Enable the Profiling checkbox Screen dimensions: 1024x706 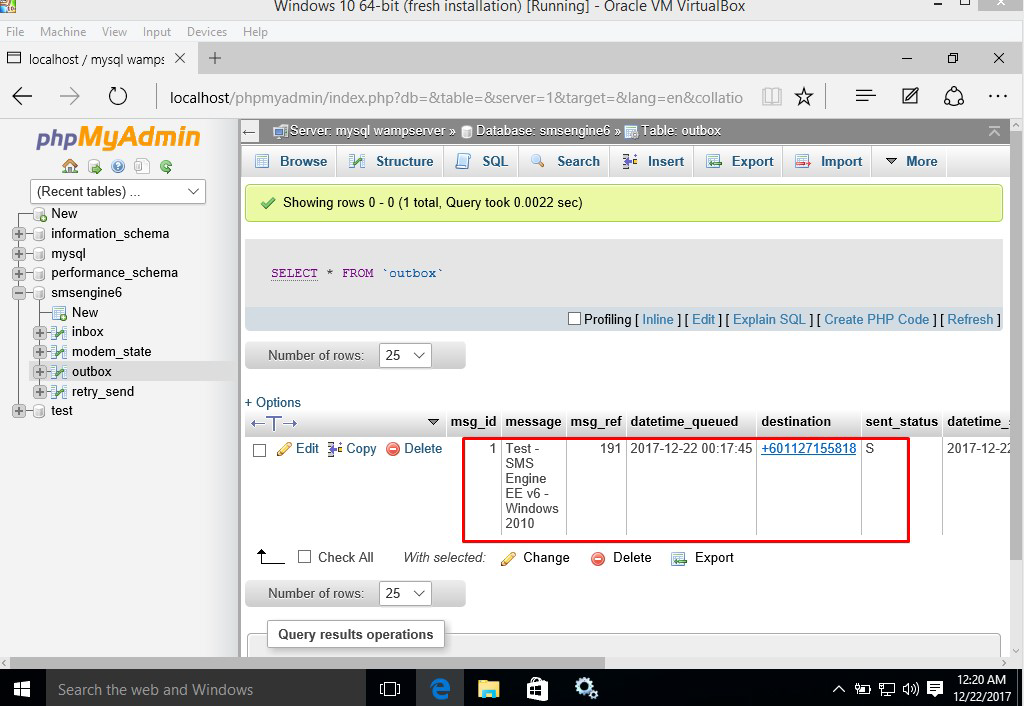click(574, 319)
